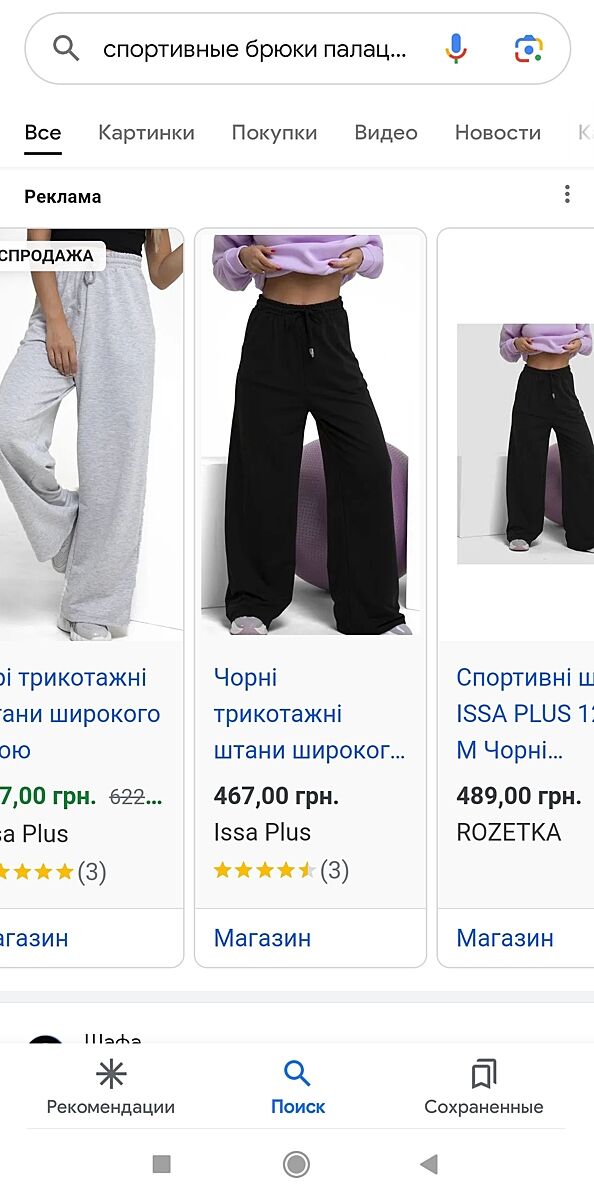
Task: Click Магазин link under ROZETKA product
Action: (505, 938)
